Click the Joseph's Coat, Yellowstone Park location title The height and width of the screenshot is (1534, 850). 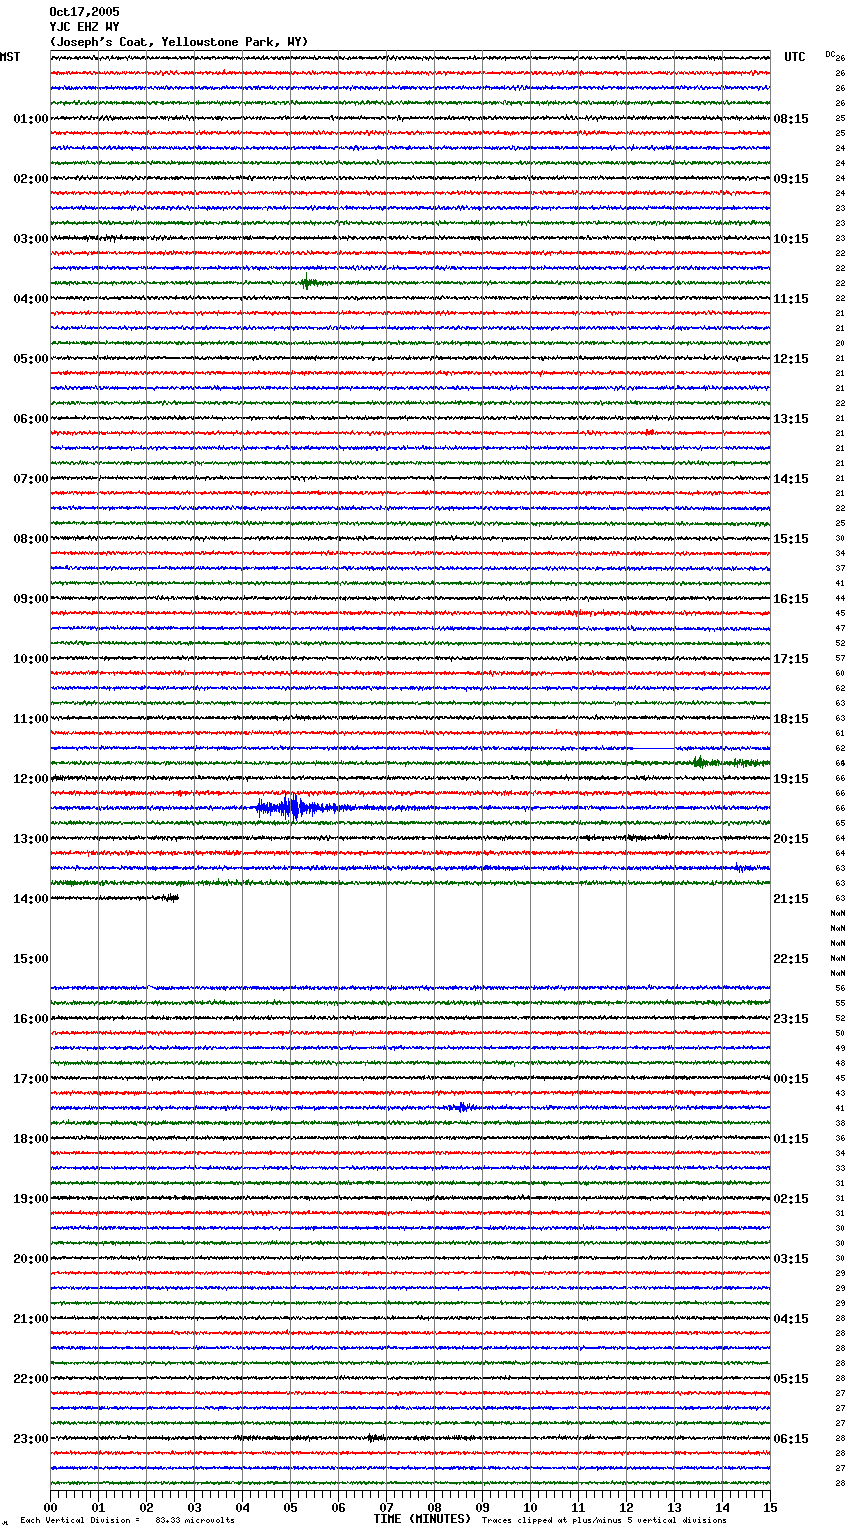coord(179,42)
